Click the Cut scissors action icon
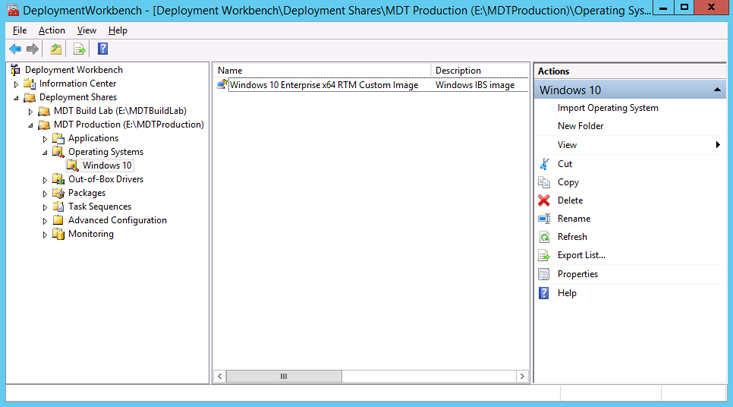The image size is (733, 407). pos(544,164)
